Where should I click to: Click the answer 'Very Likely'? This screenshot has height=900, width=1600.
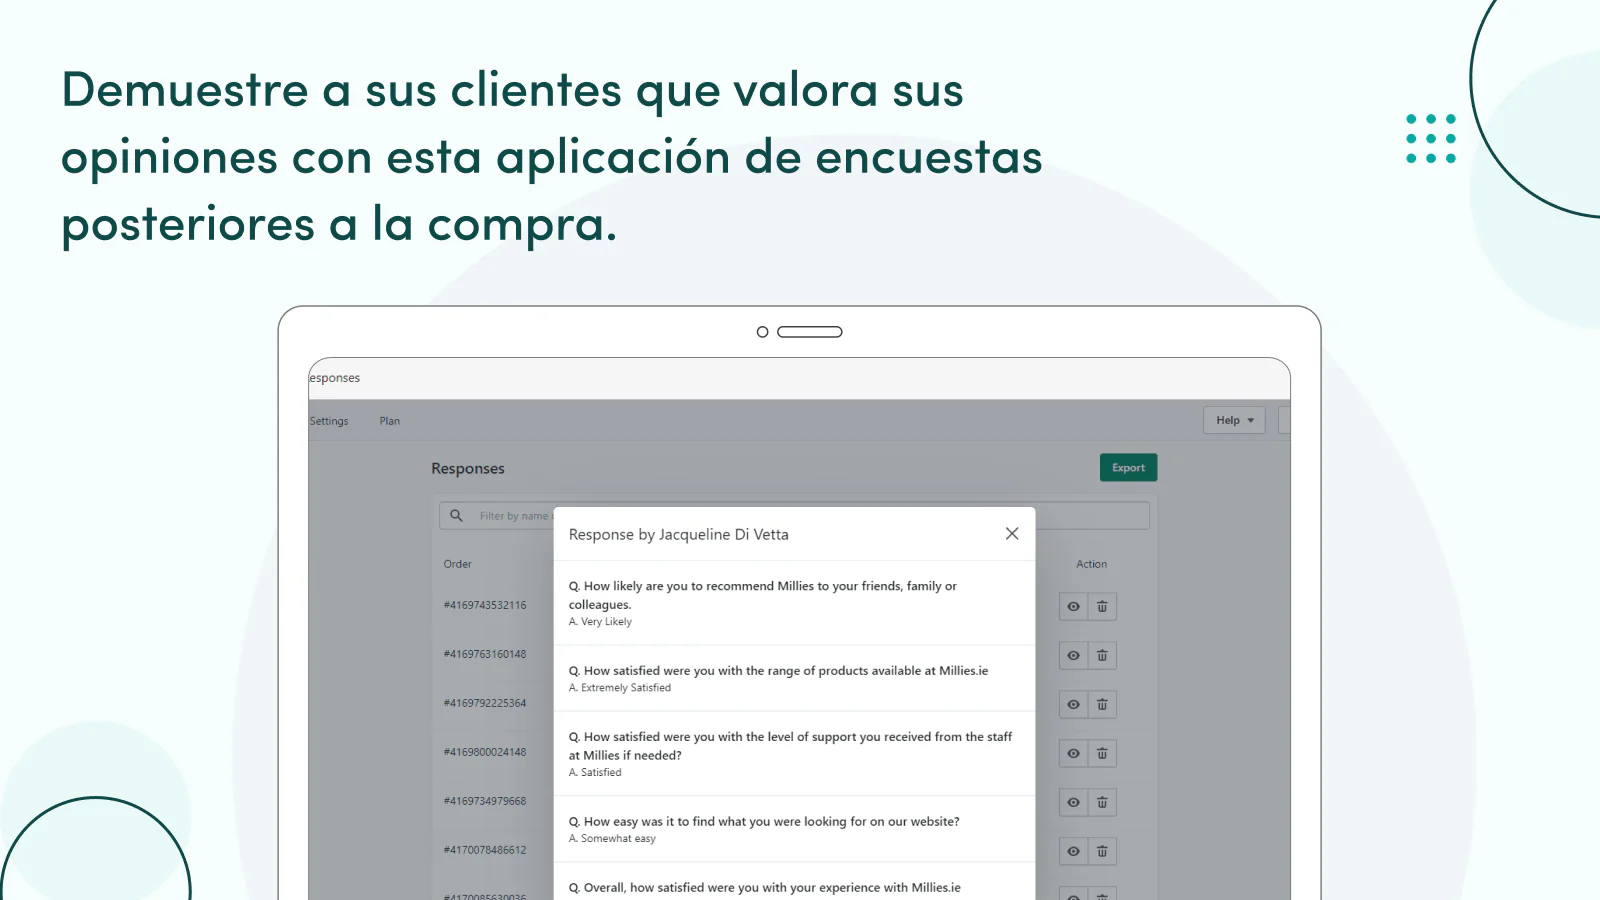[x=606, y=622]
